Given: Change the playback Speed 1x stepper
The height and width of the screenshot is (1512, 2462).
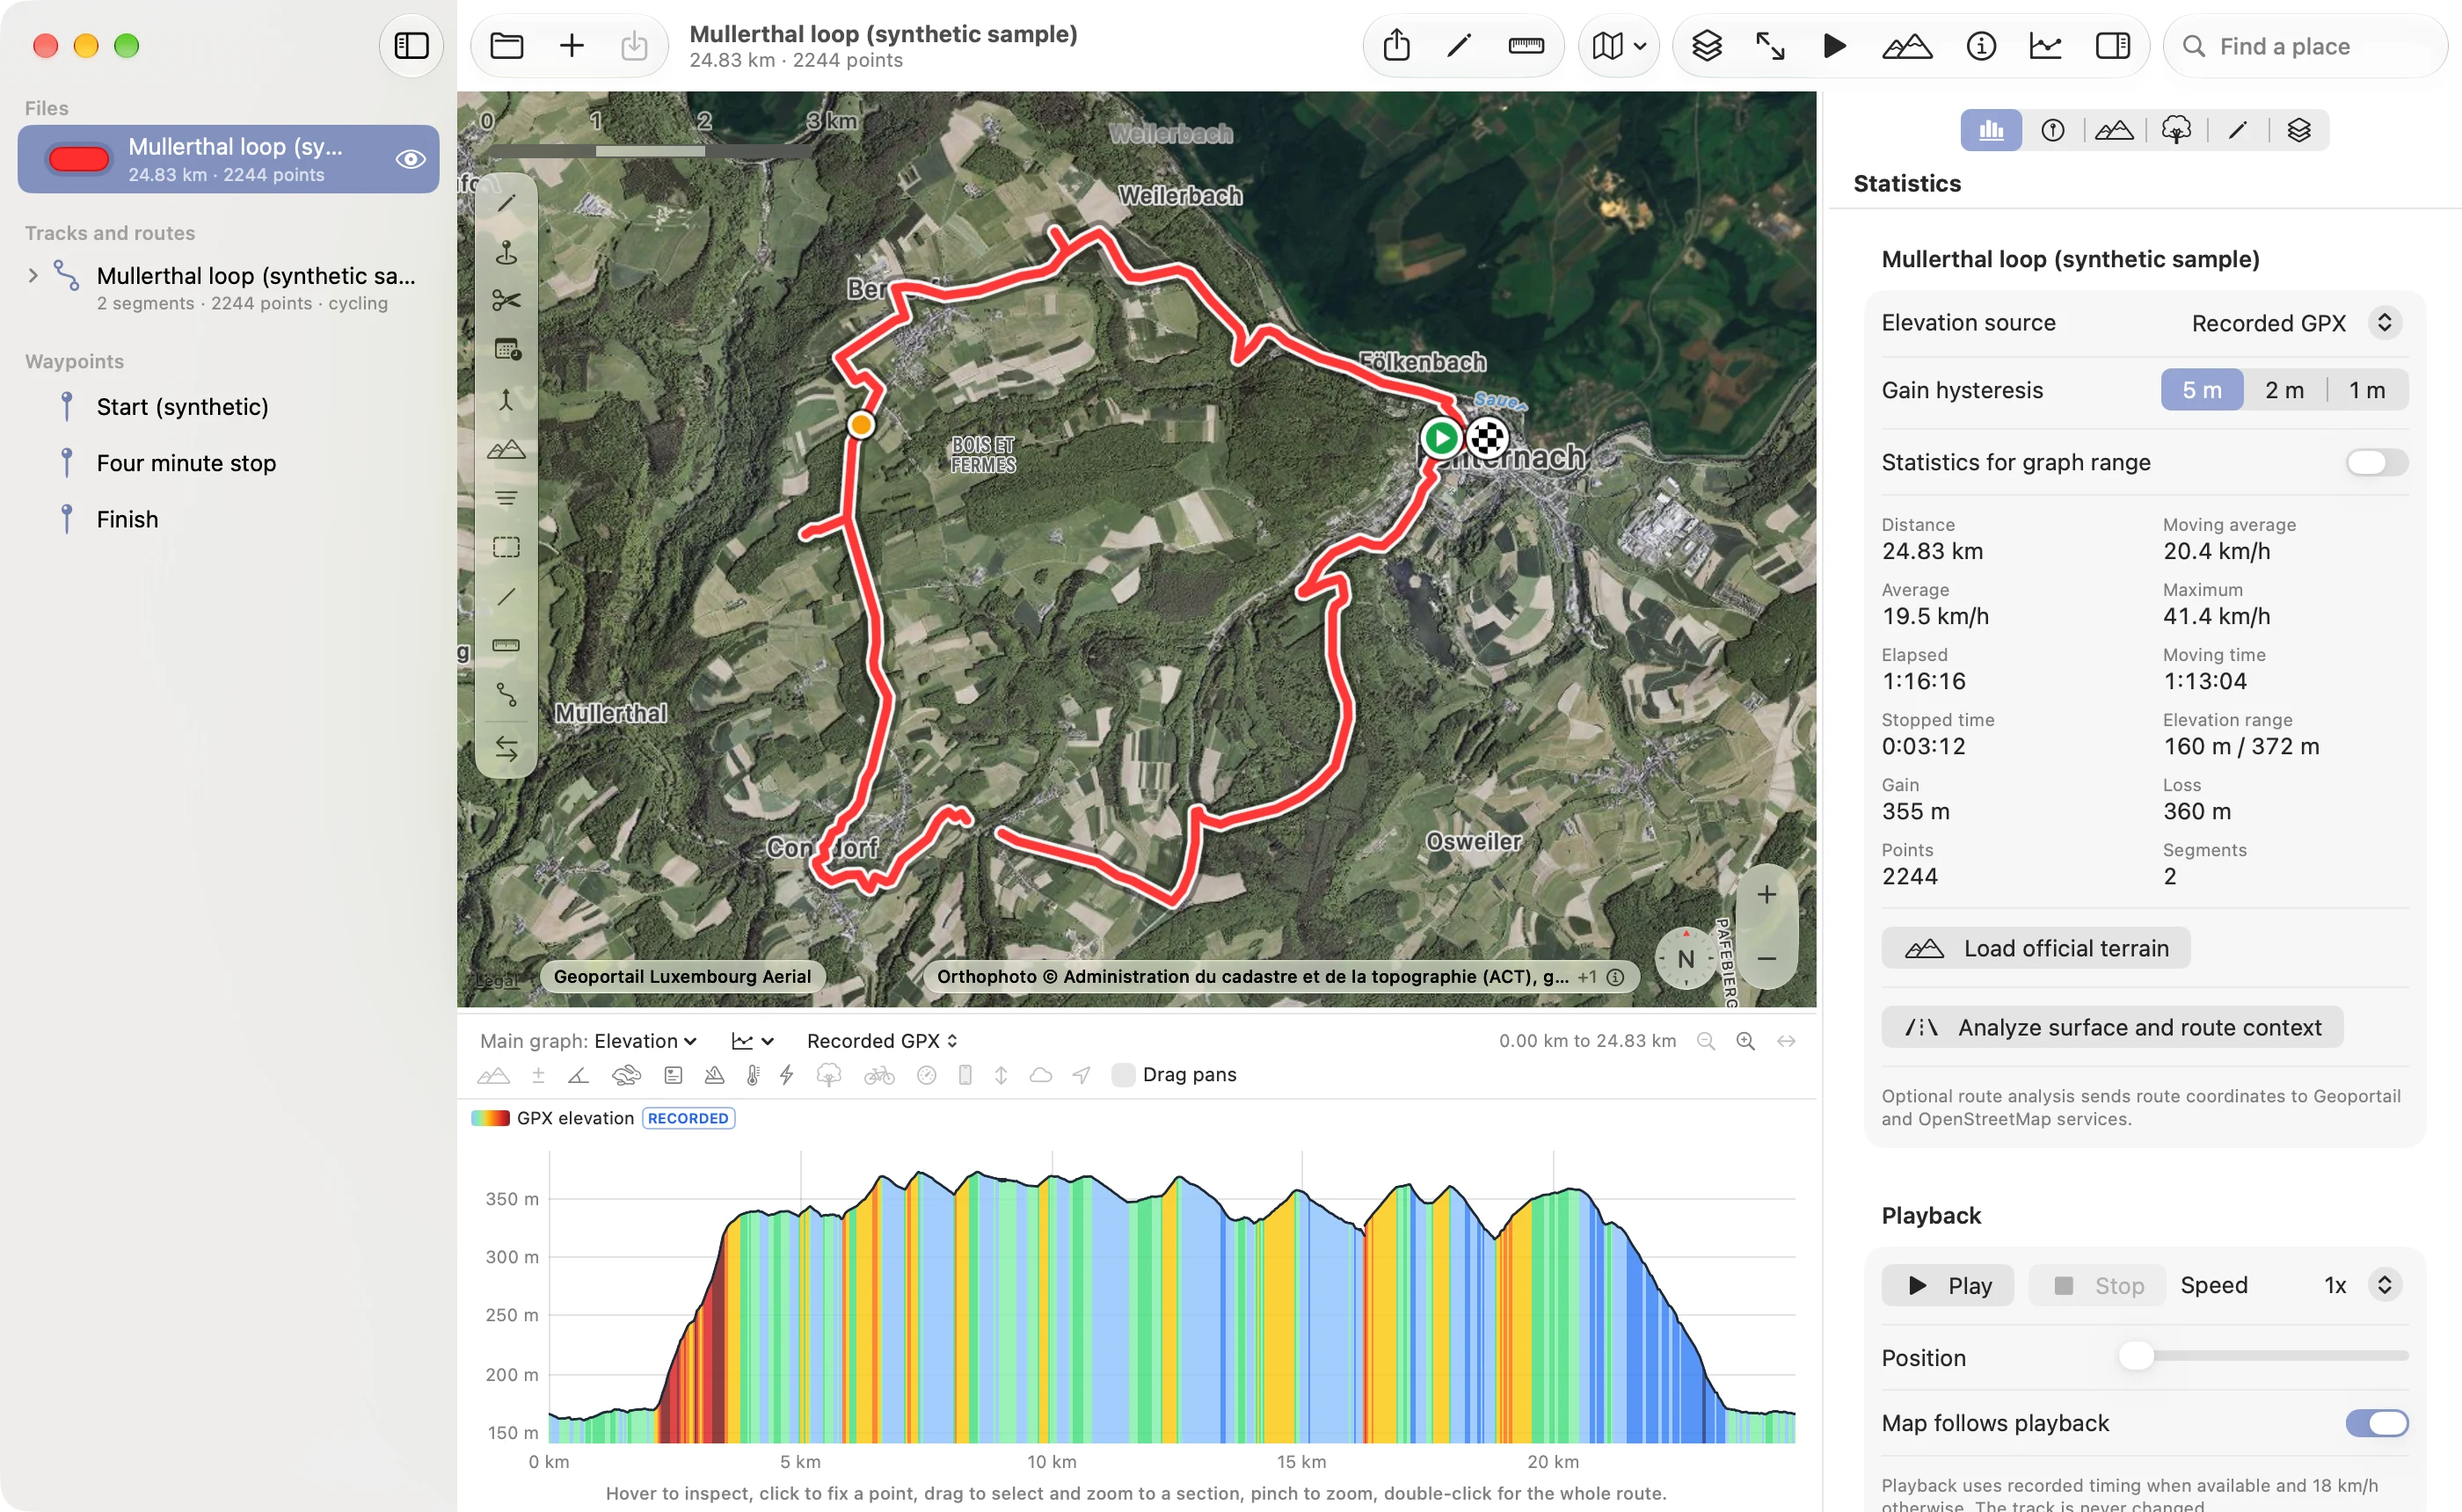Looking at the screenshot, I should click(x=2384, y=1285).
